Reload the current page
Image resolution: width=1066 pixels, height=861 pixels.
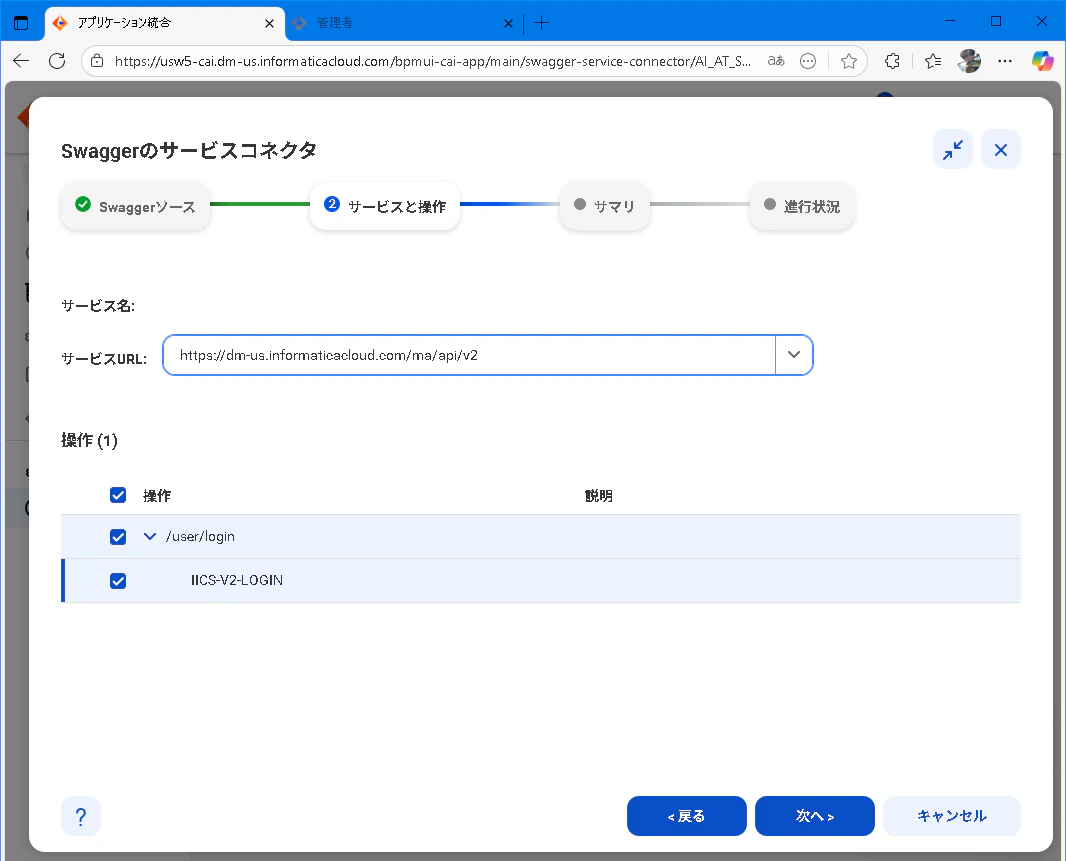coord(57,61)
